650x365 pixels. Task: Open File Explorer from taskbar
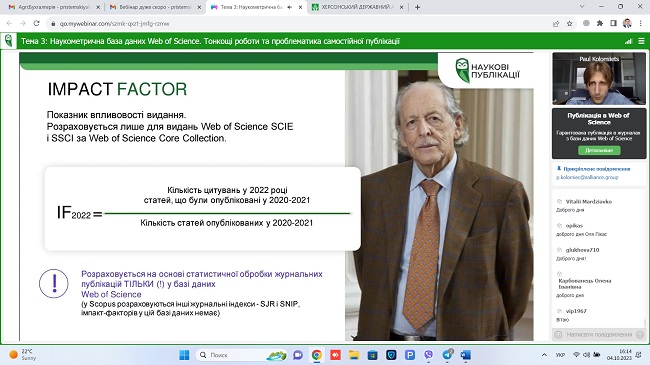[x=354, y=355]
